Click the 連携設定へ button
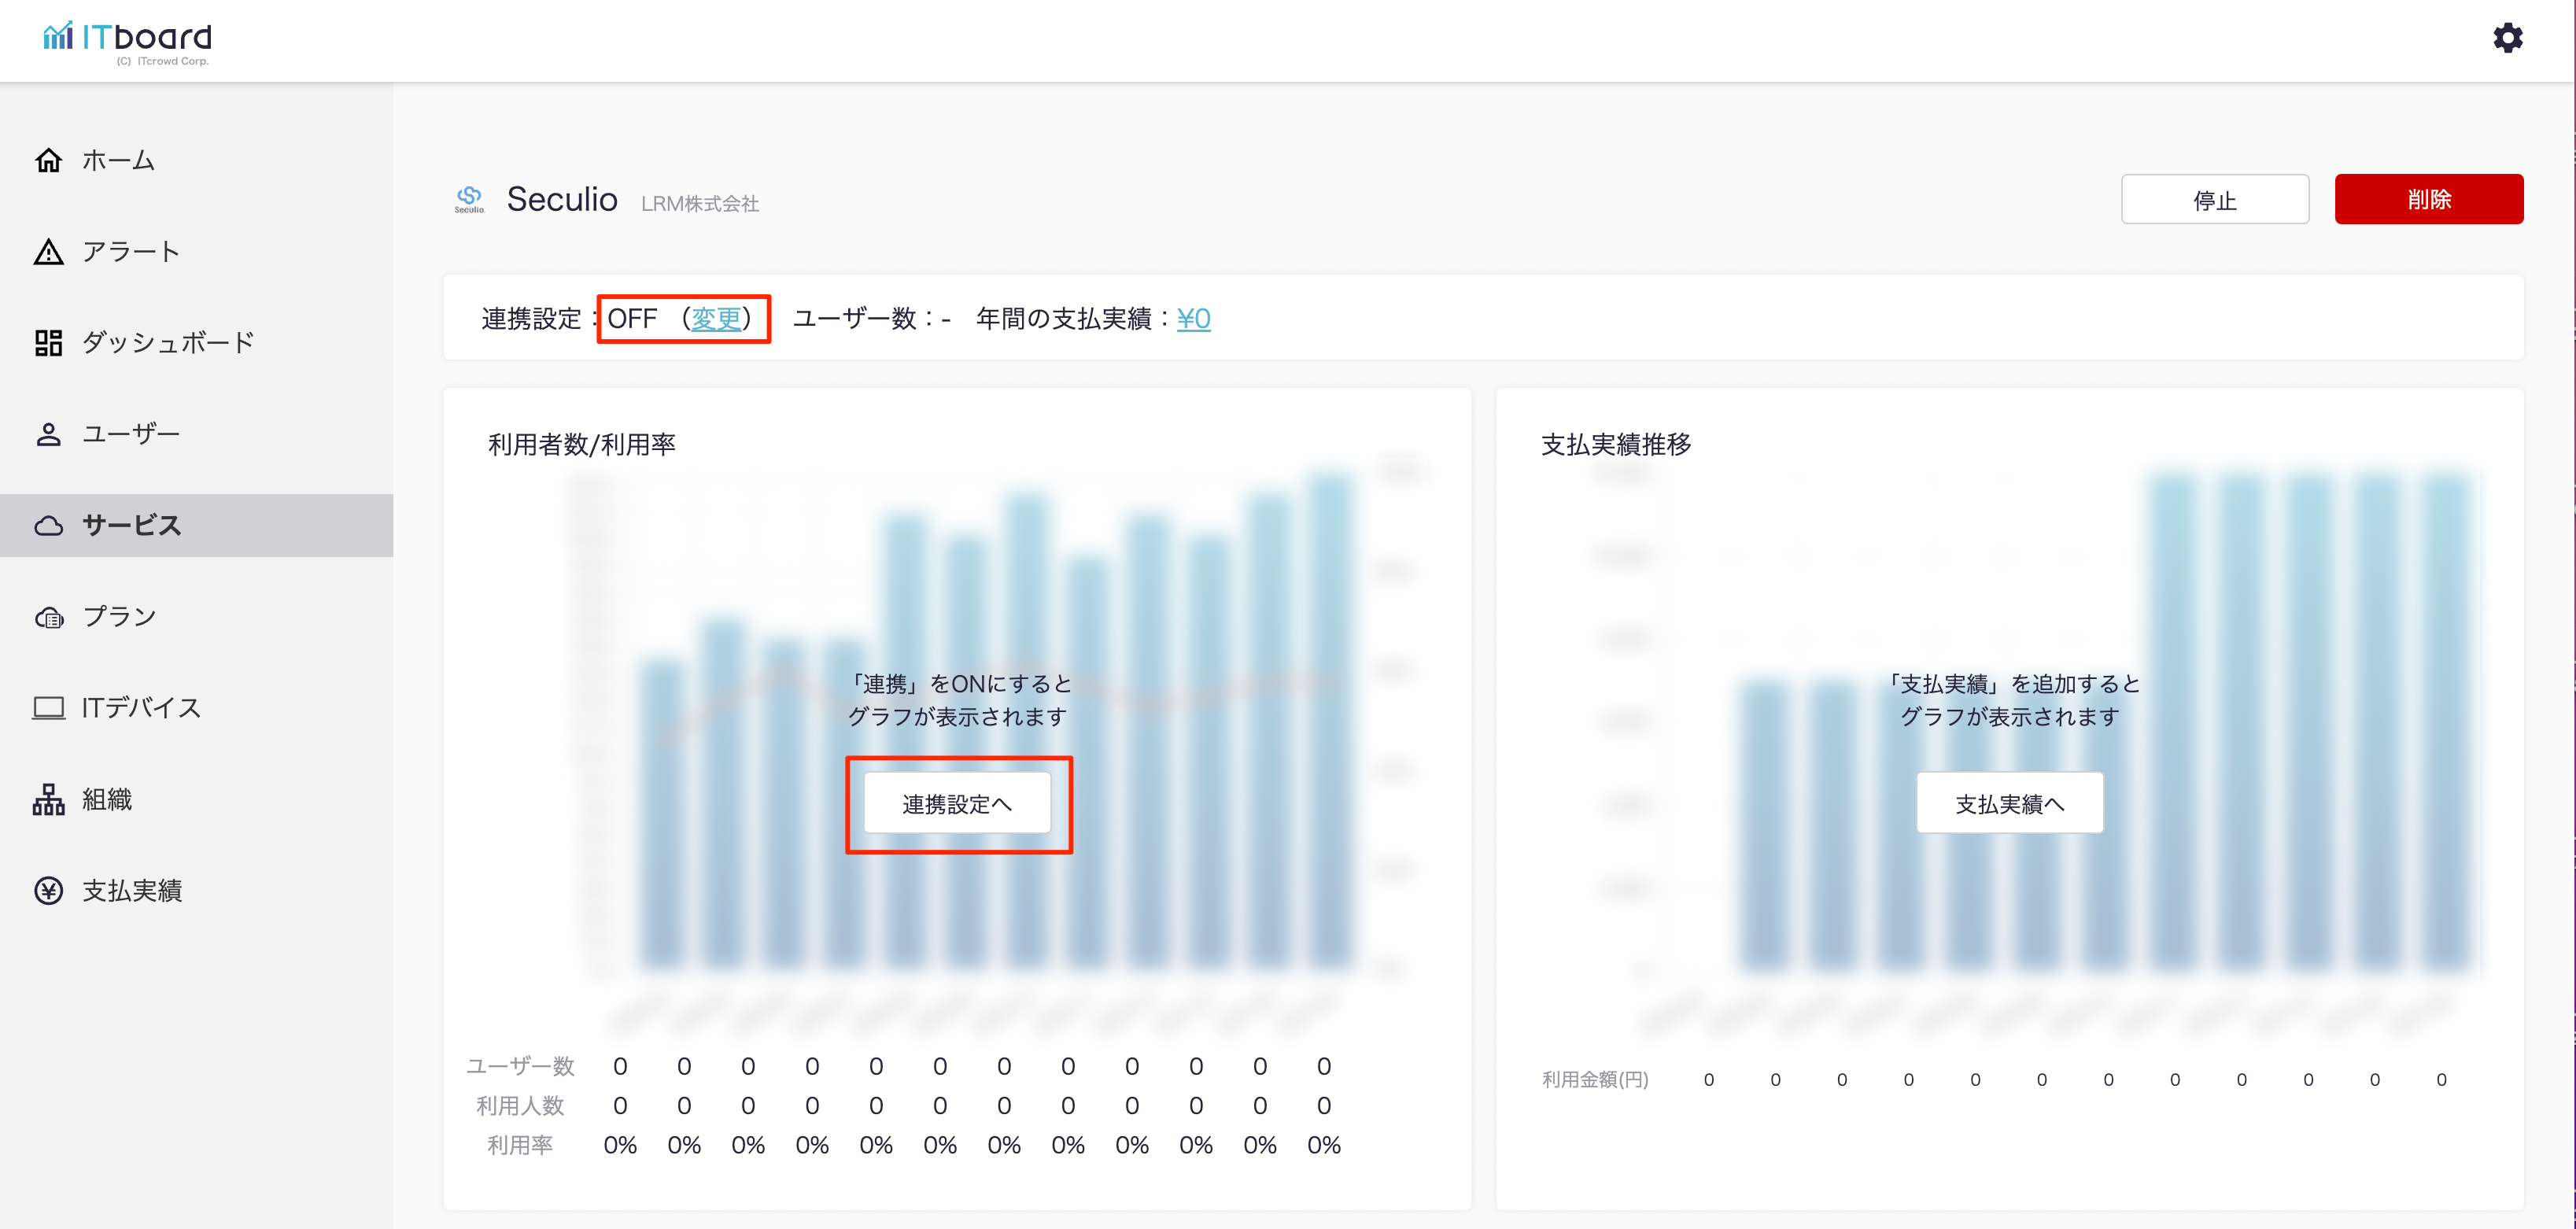The image size is (2576, 1229). tap(957, 804)
